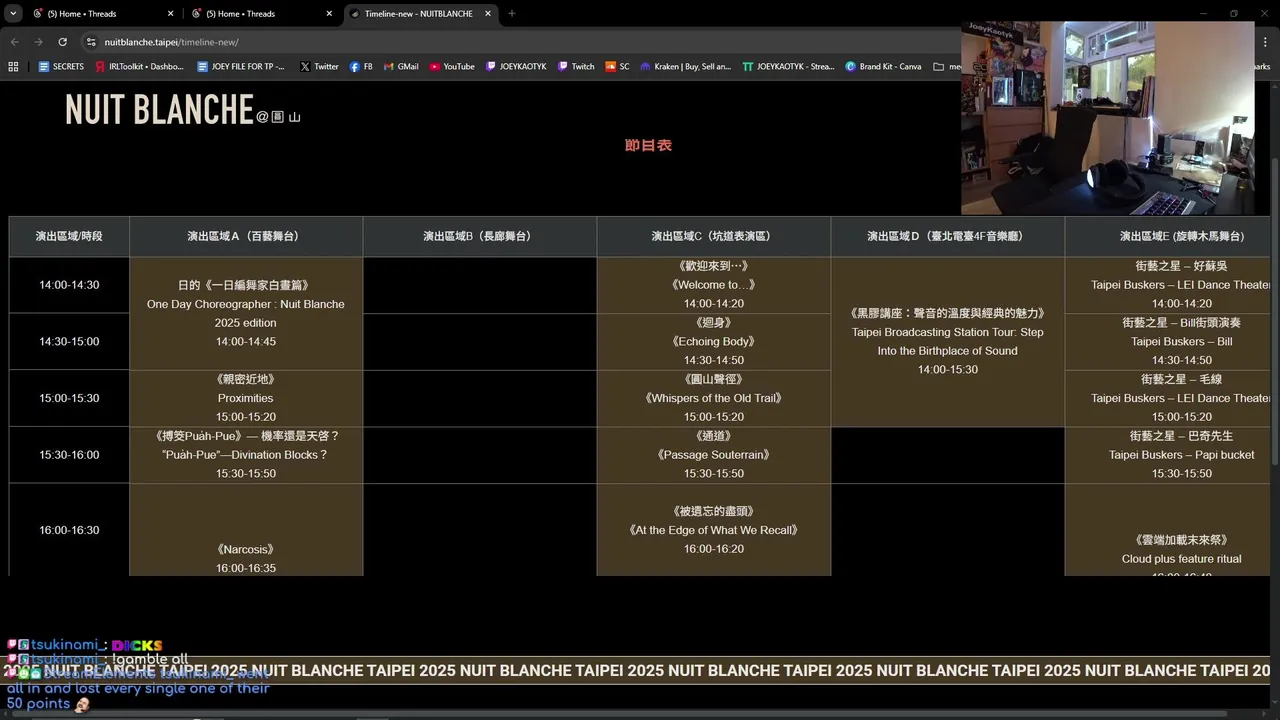1280x720 pixels.
Task: Select the Timeline-new NUITBLANCHE tab
Action: tap(421, 14)
